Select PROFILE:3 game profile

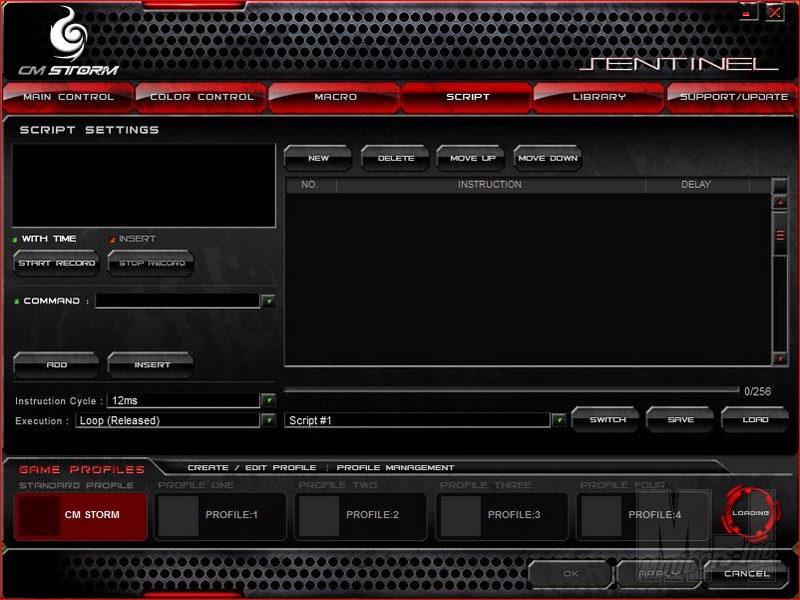tap(502, 515)
